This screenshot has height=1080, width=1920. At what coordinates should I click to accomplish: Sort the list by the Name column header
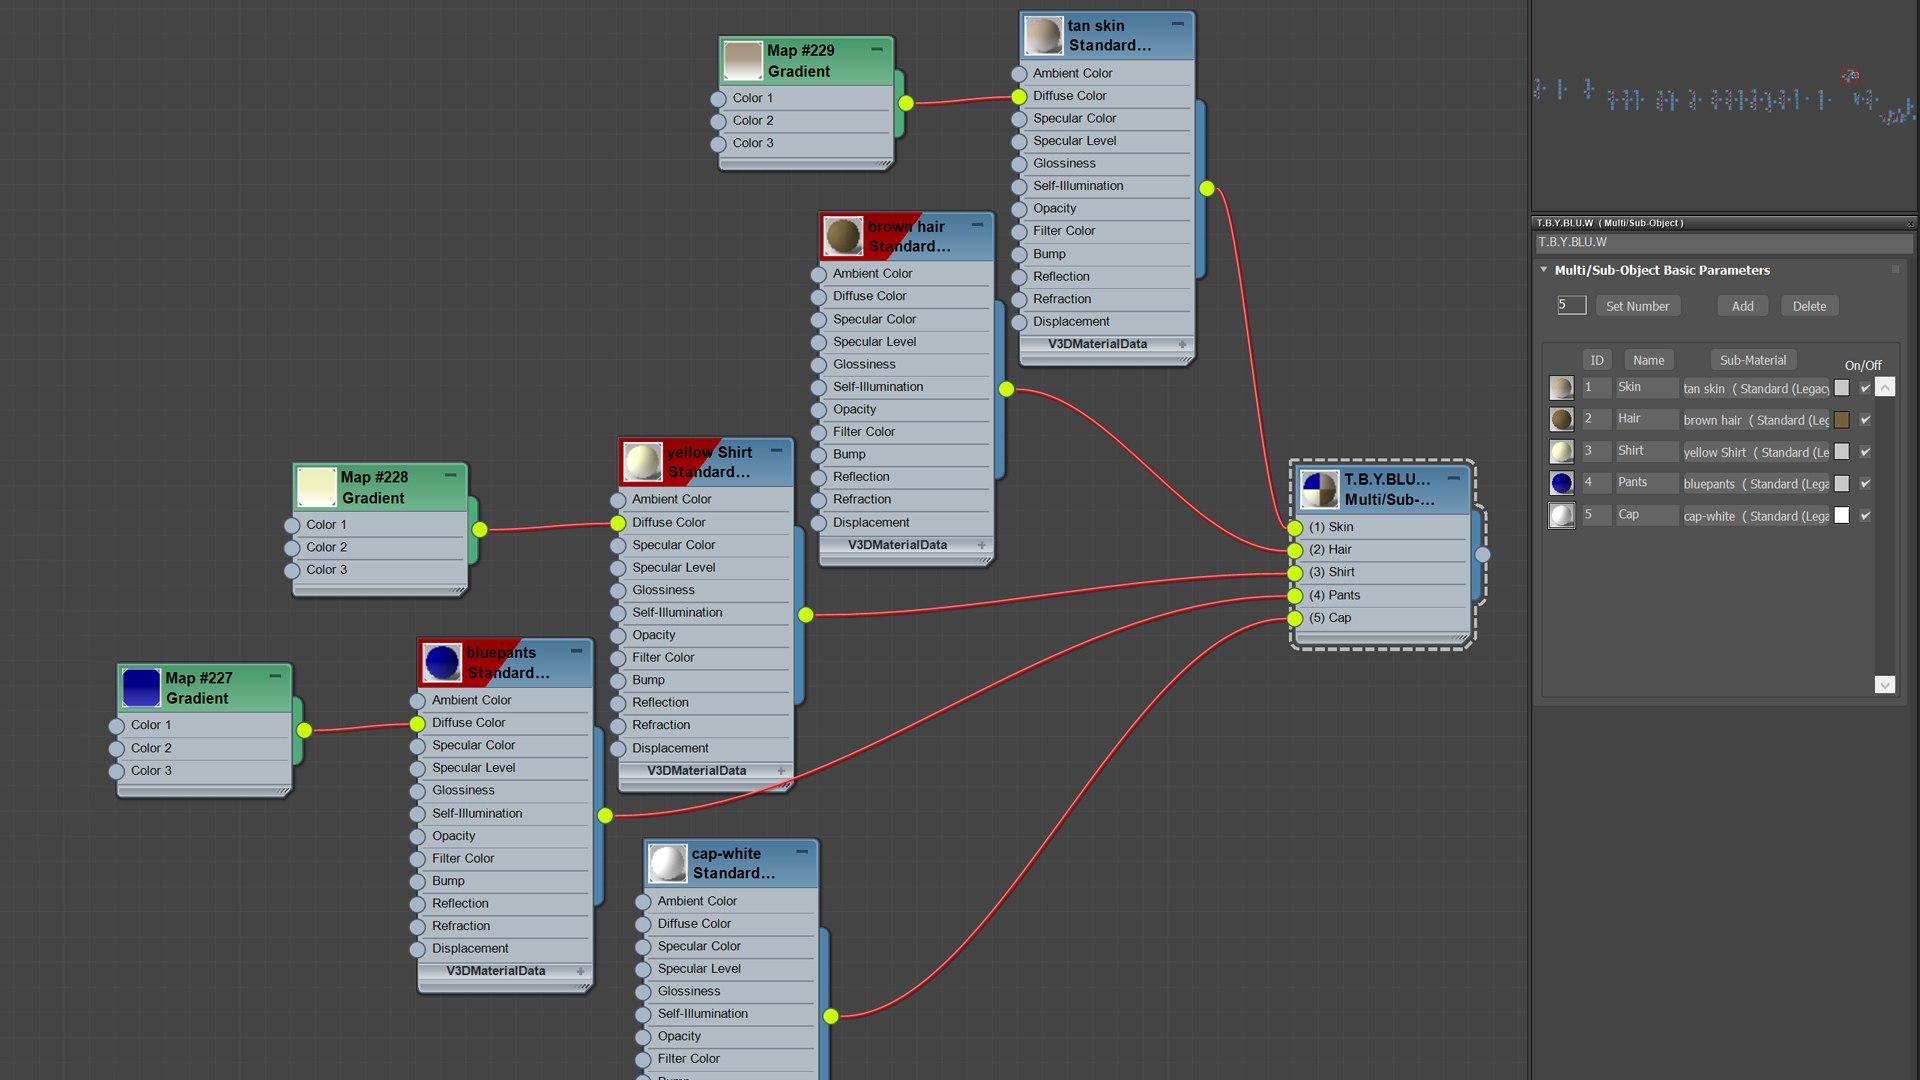click(1648, 360)
